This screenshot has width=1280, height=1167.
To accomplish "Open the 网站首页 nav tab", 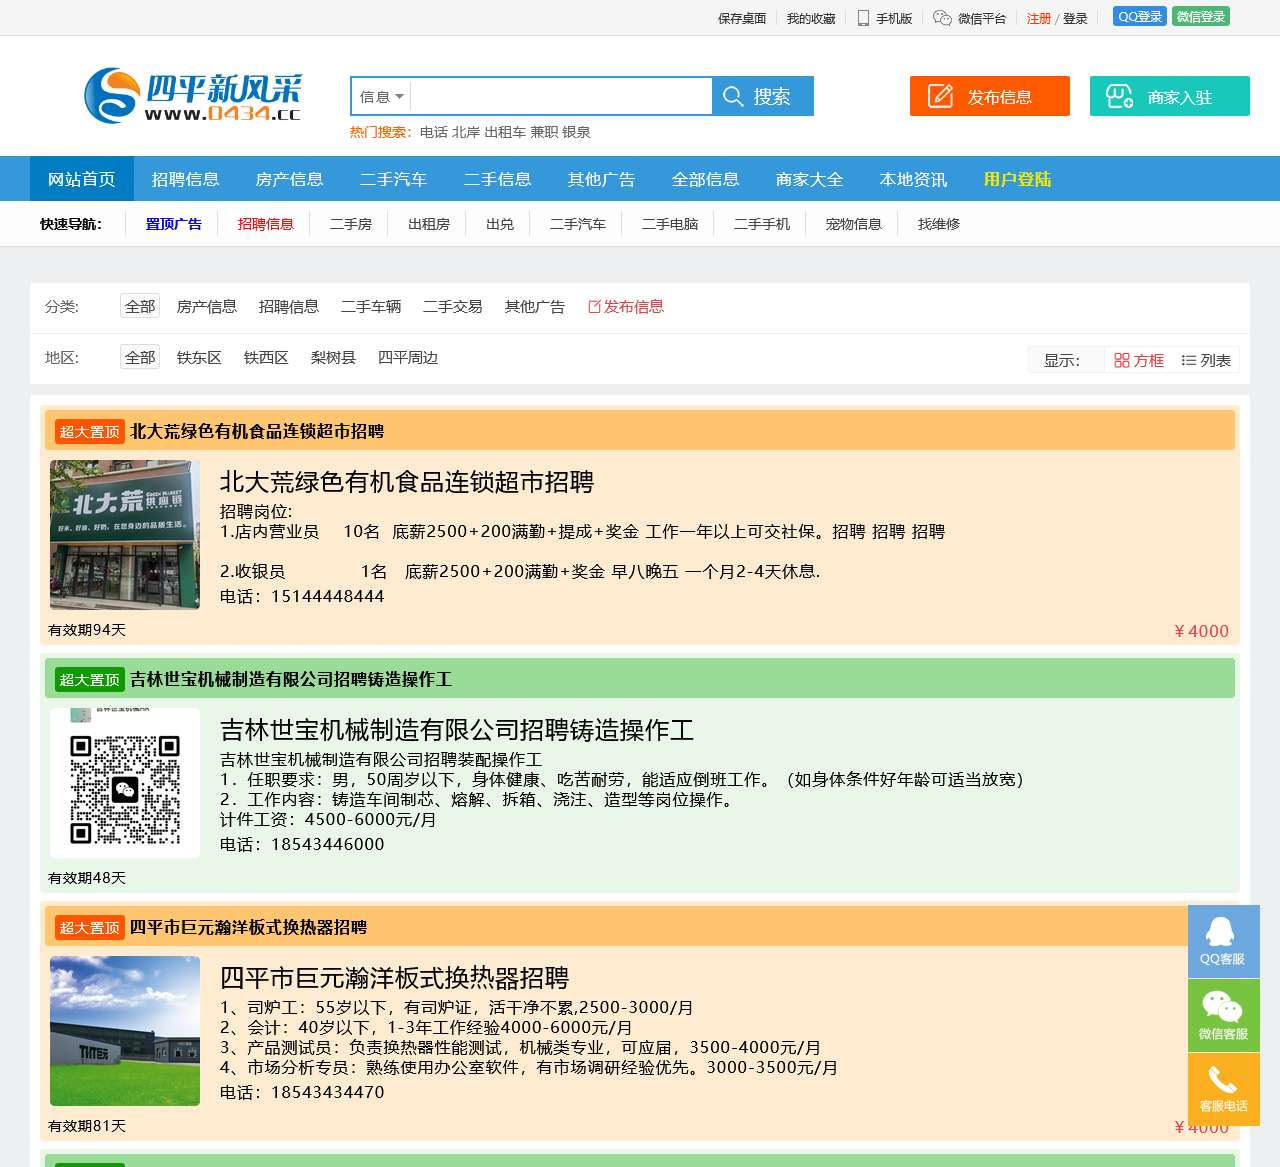I will click(x=82, y=179).
